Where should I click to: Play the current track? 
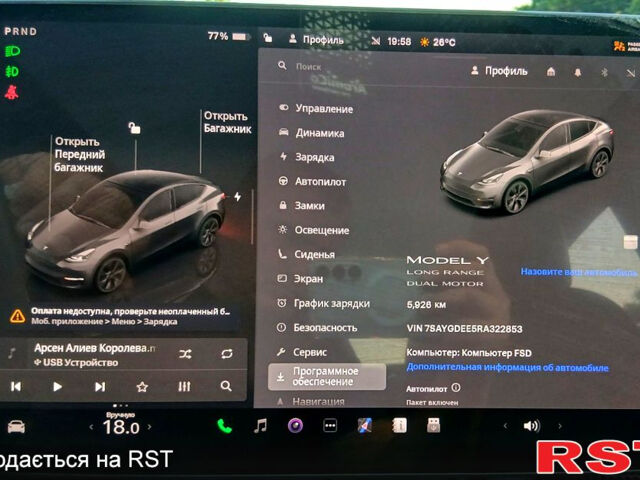pos(58,387)
